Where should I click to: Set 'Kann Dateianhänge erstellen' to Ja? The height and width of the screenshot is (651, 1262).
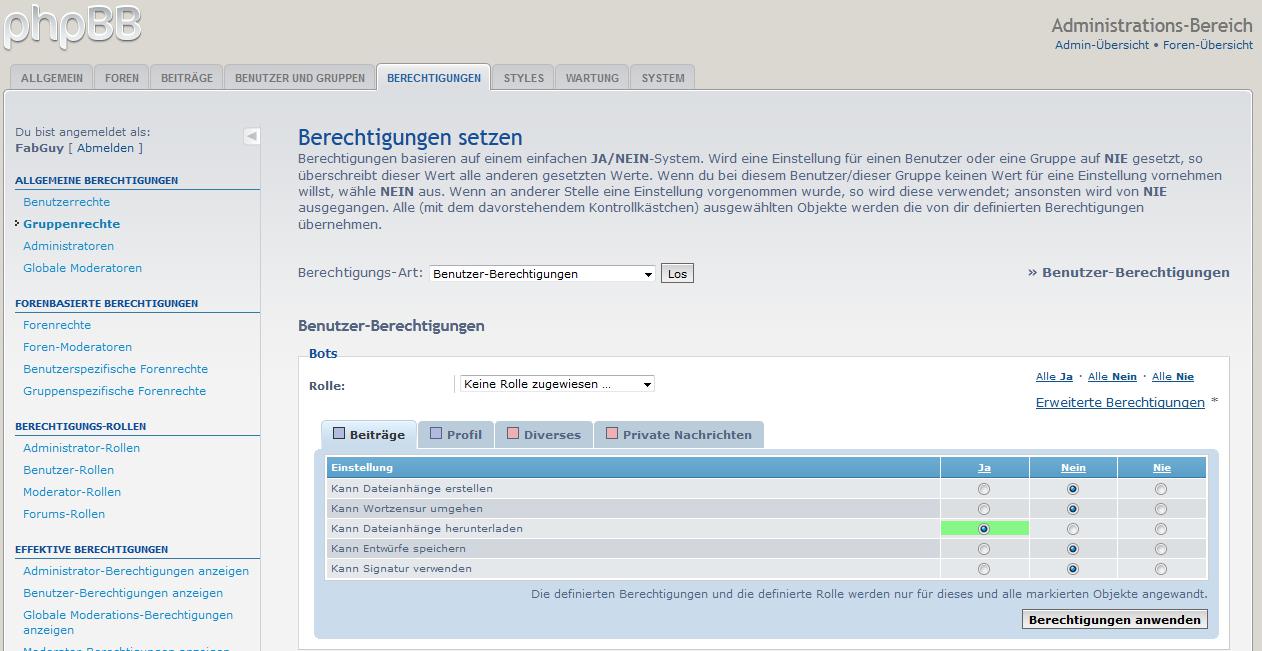tap(984, 489)
